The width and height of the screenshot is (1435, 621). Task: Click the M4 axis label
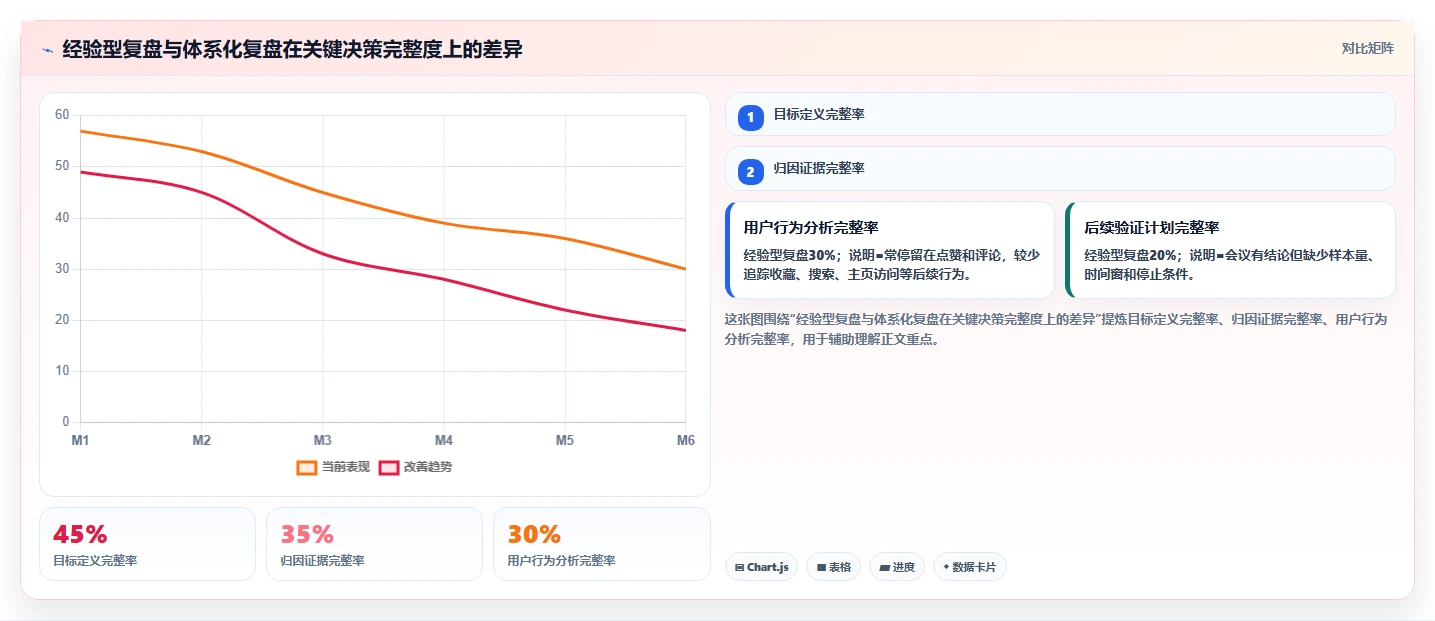click(x=443, y=440)
